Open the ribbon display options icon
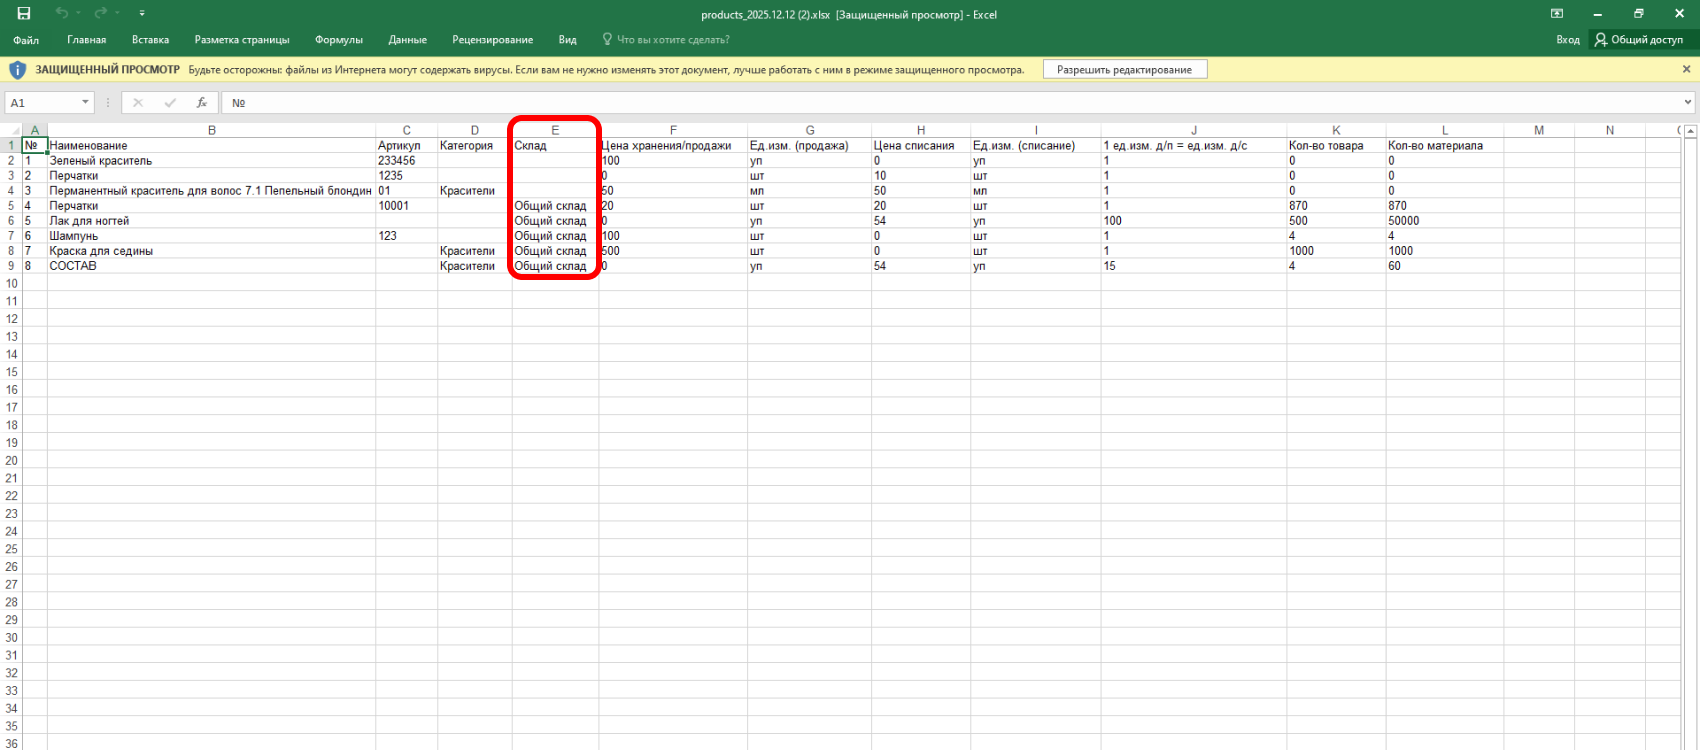The image size is (1700, 750). tap(1557, 14)
